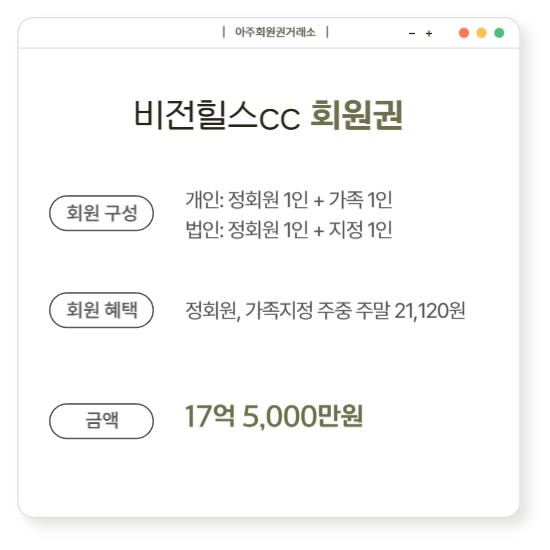Click the red circle window button
Image resolution: width=550 pixels, height=550 pixels.
[464, 33]
